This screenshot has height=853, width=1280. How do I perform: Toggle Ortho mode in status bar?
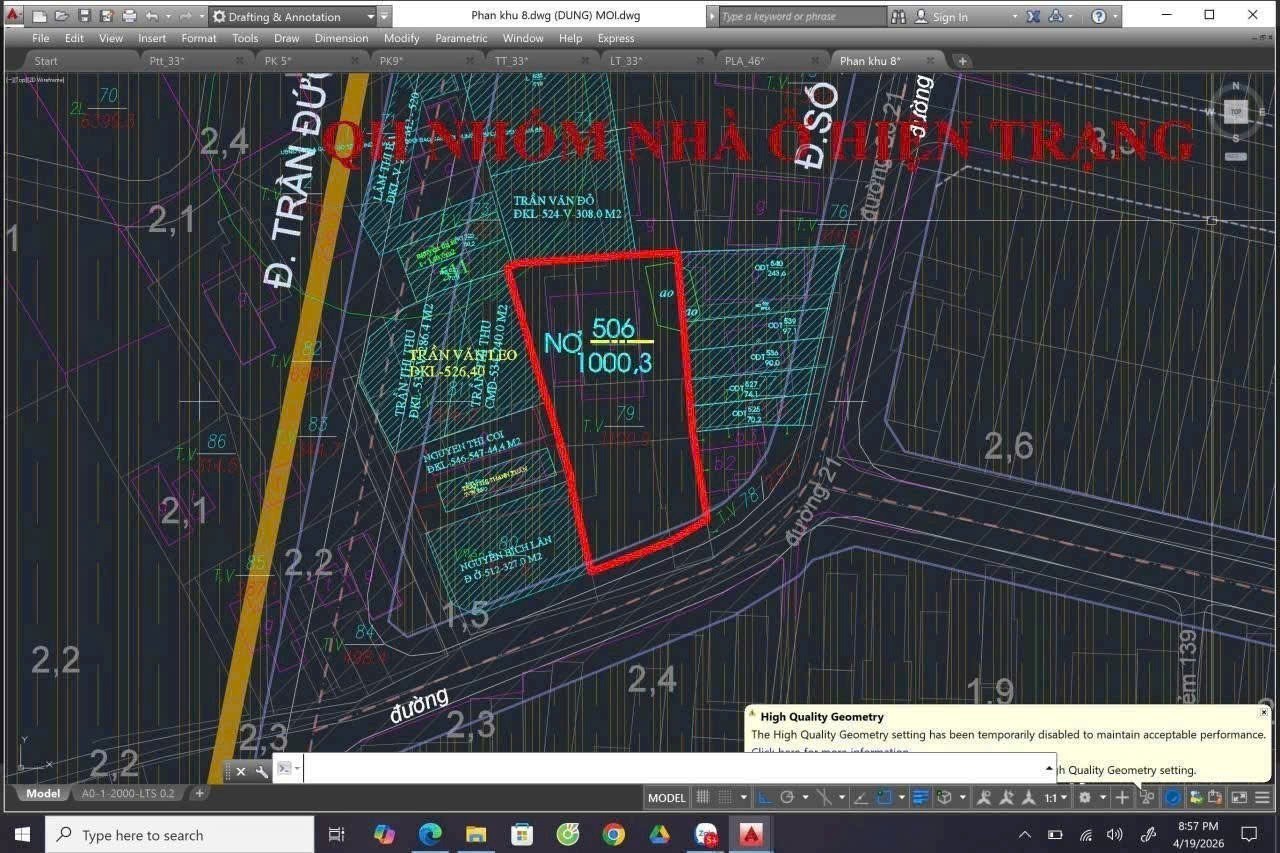763,797
